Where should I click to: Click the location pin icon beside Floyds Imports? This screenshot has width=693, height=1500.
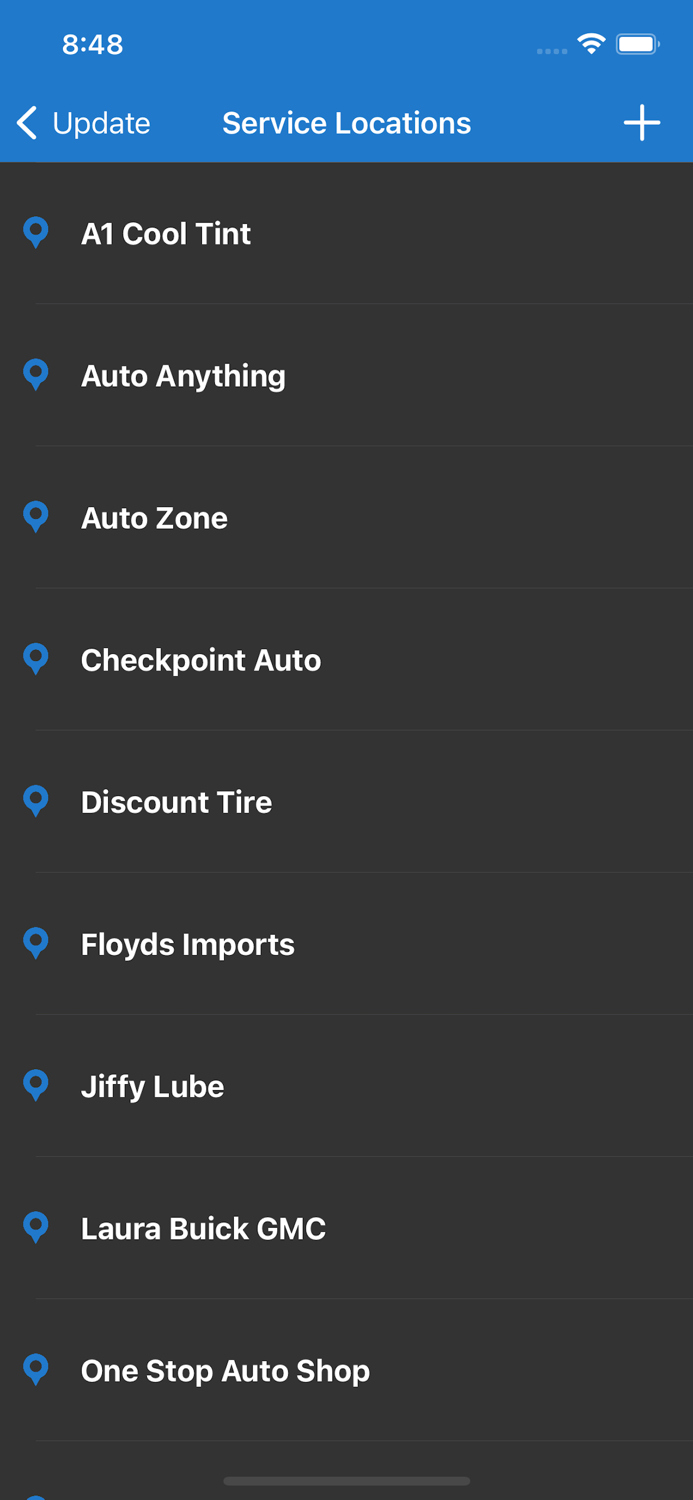36,943
